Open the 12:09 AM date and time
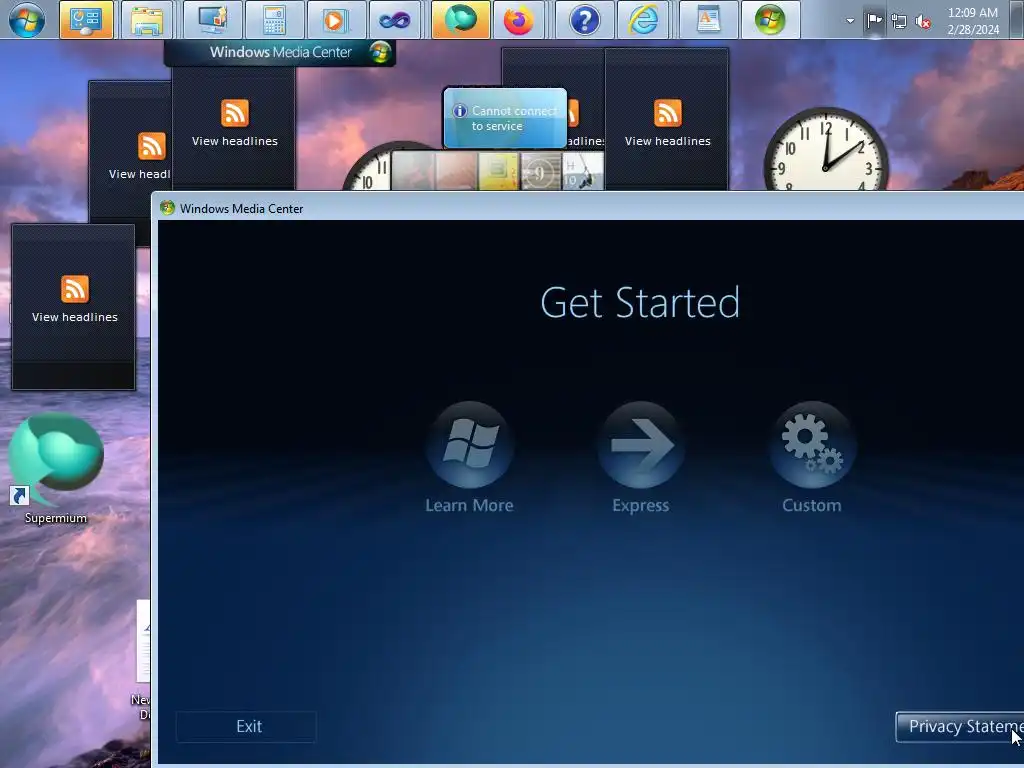1024x768 pixels. pyautogui.click(x=973, y=20)
